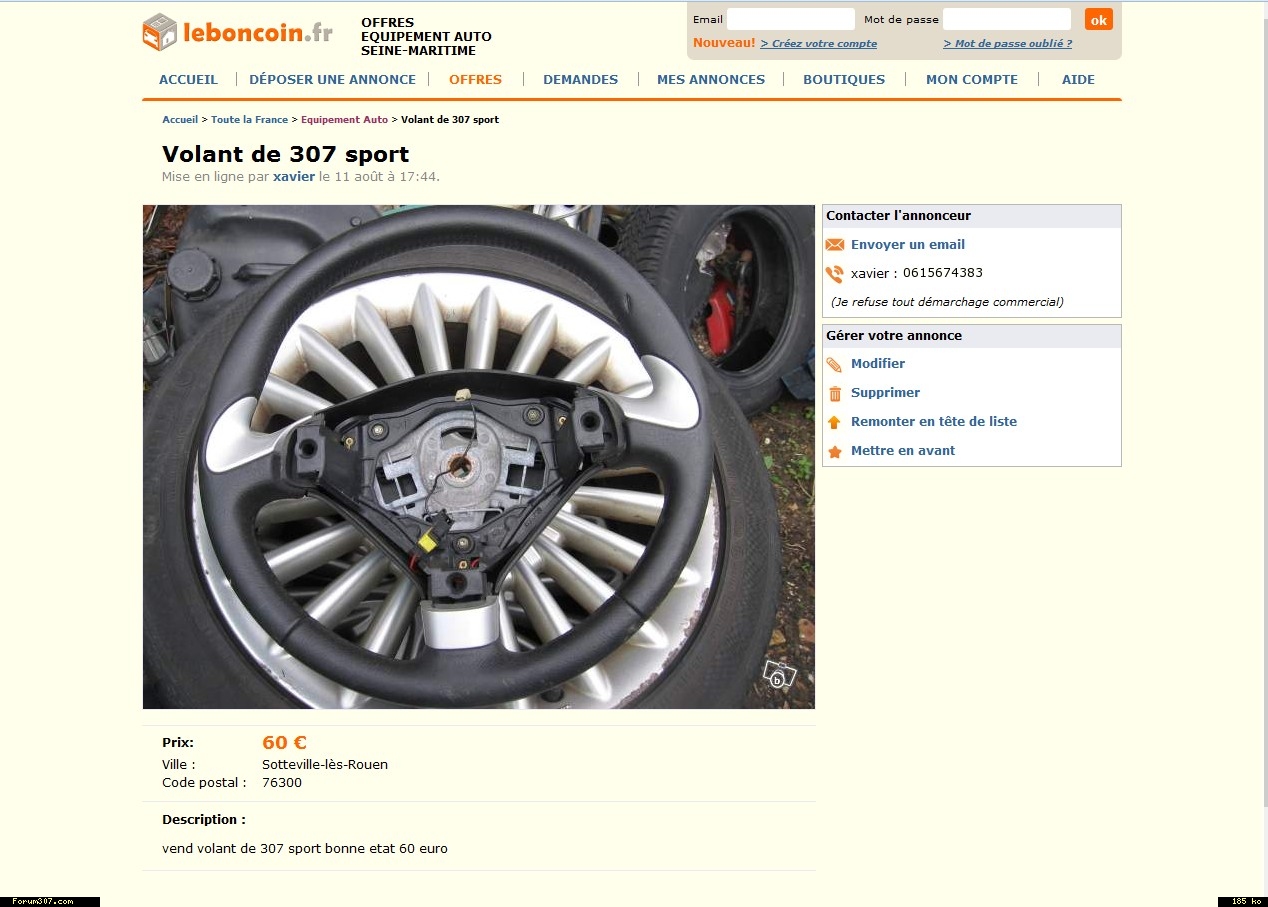This screenshot has width=1268, height=907.
Task: Click the camera watermark icon on the photo
Action: tap(779, 675)
